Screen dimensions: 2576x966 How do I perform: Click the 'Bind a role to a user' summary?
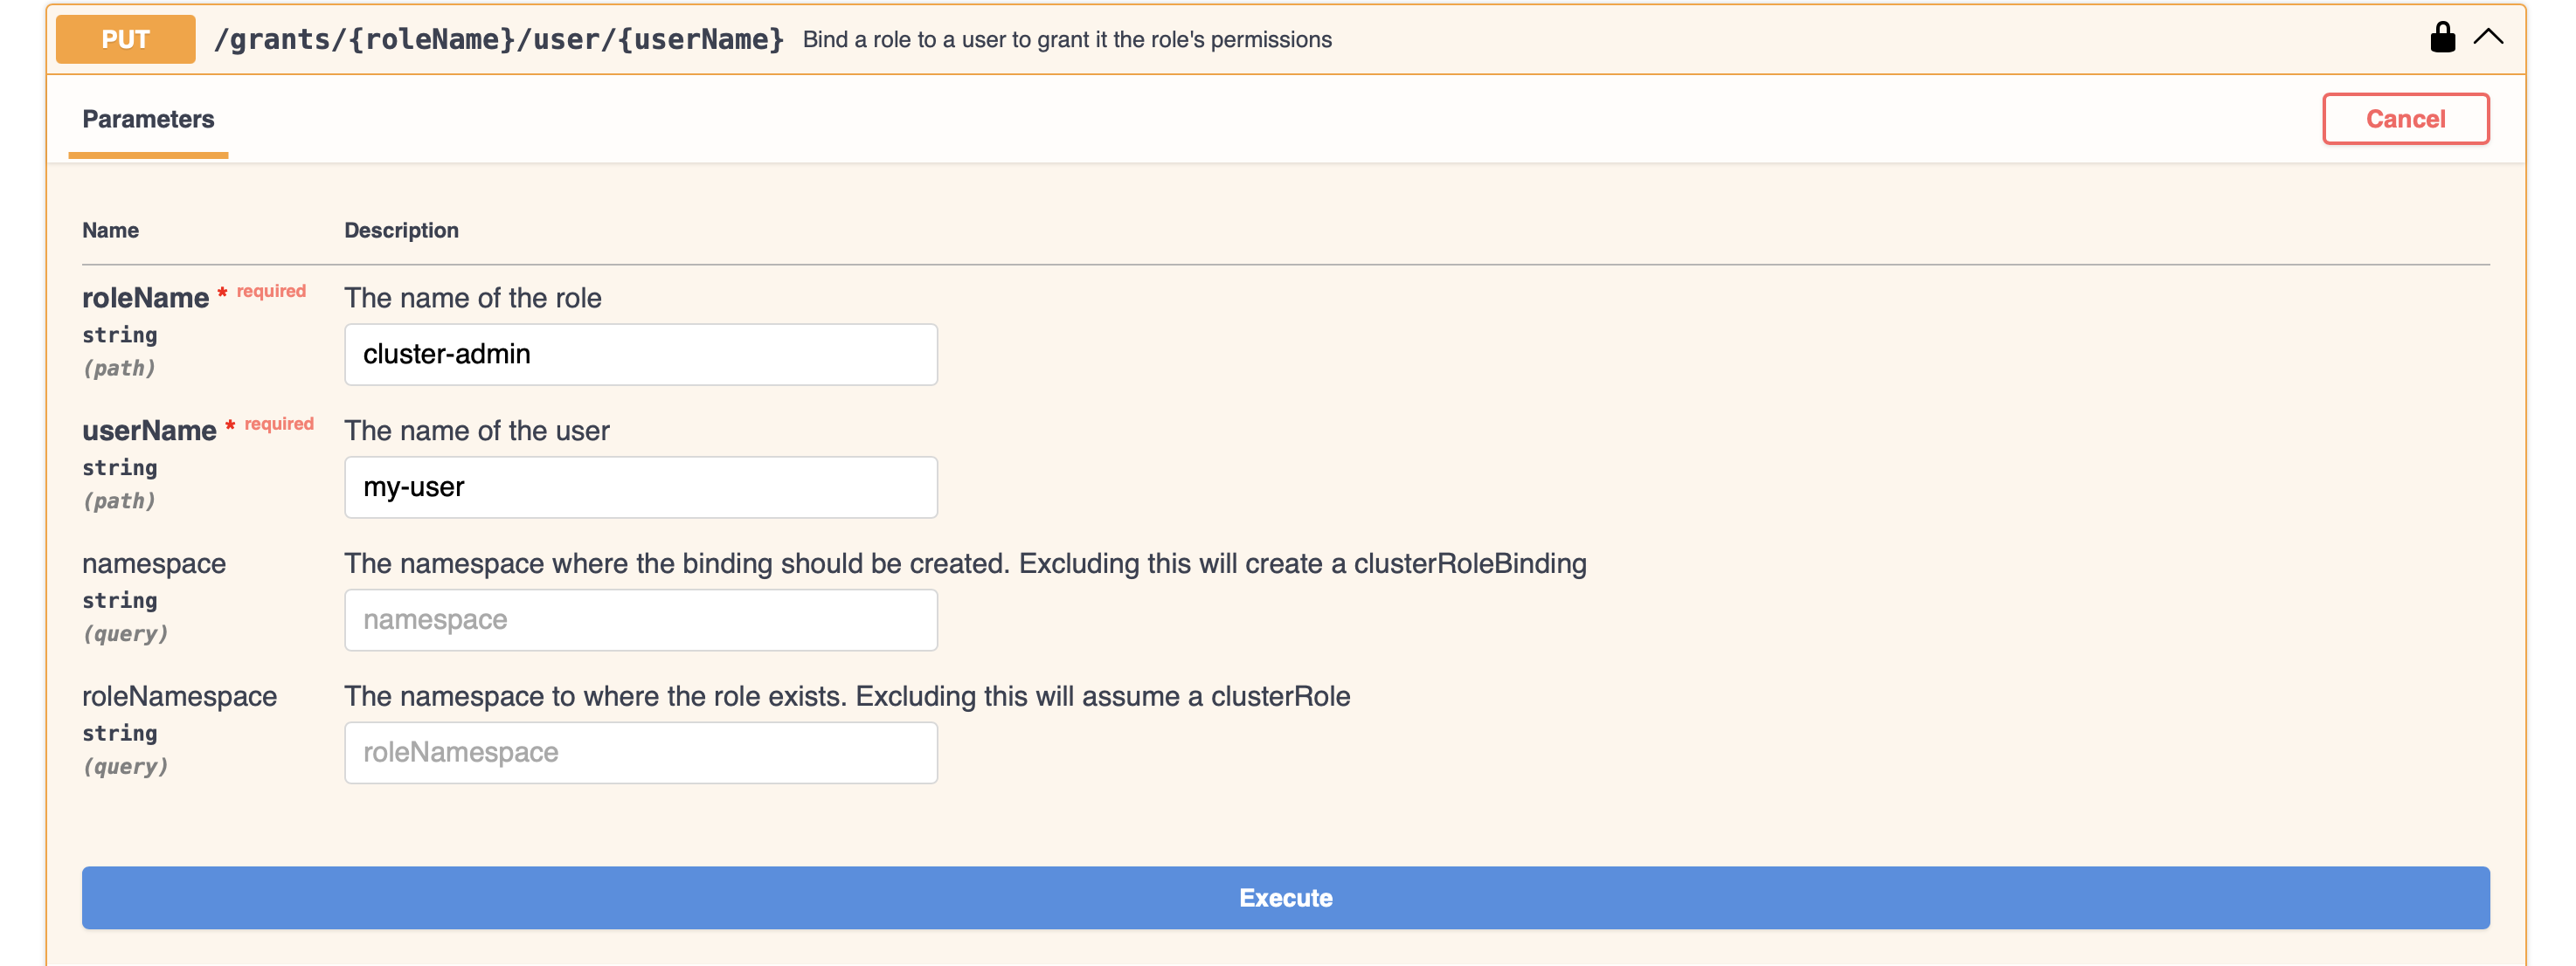[x=1066, y=39]
